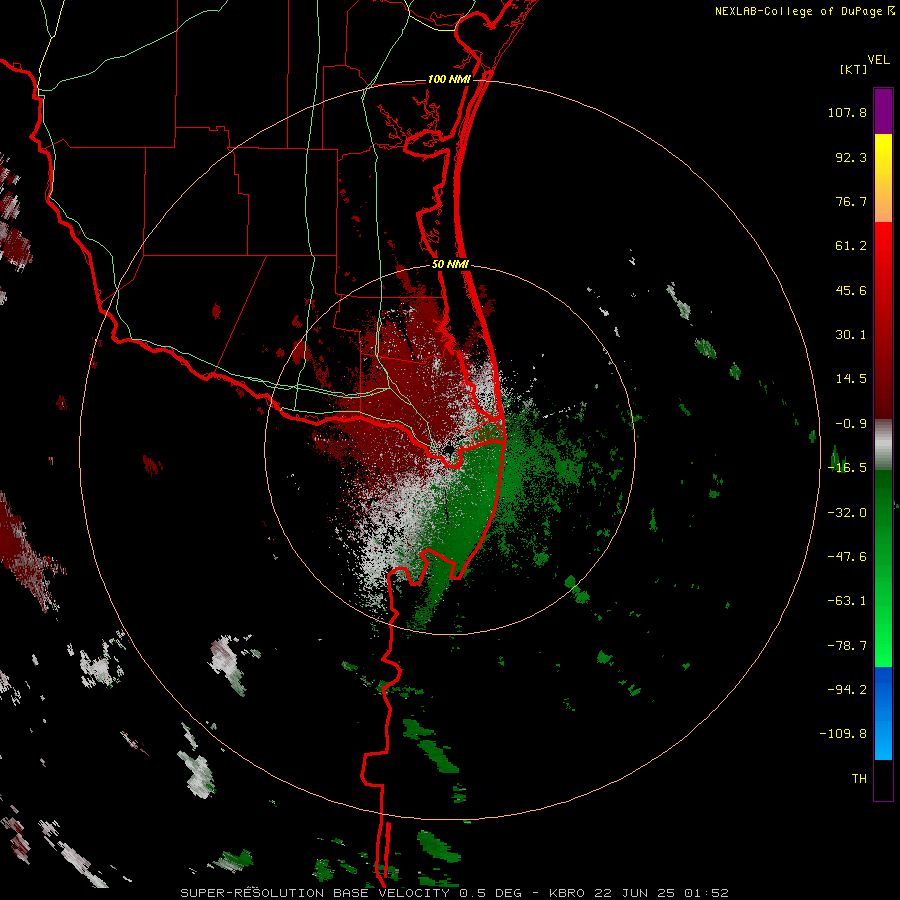
Task: Click the -94.2 velocity scale value
Action: click(x=847, y=689)
